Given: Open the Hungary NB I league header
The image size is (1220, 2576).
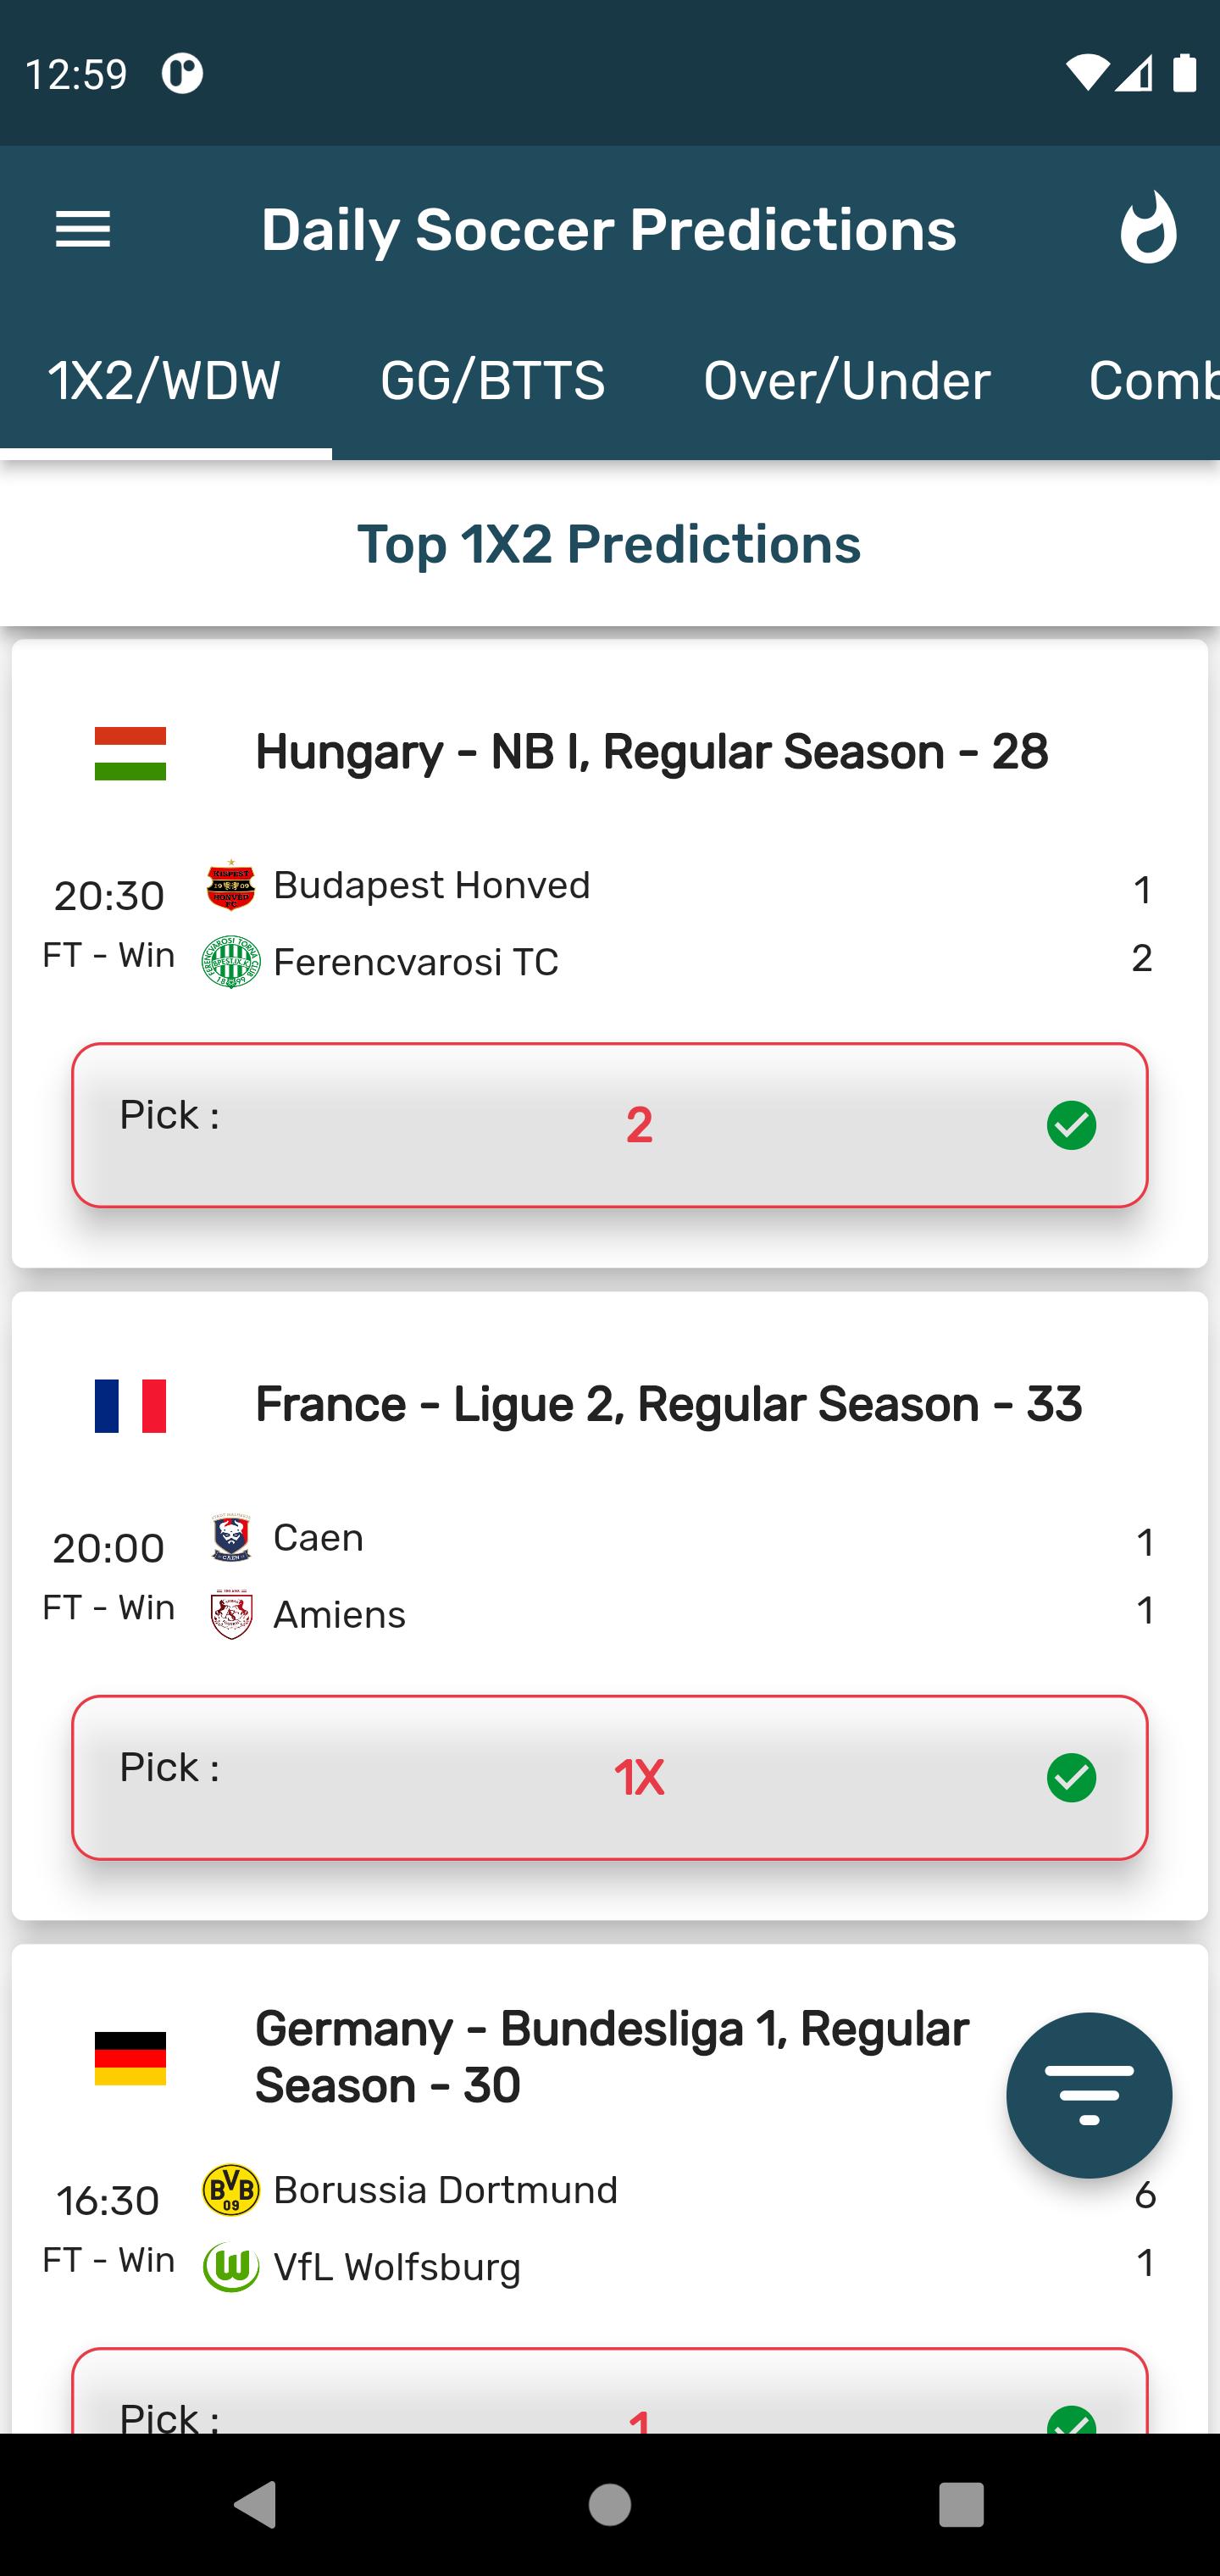Looking at the screenshot, I should [651, 752].
